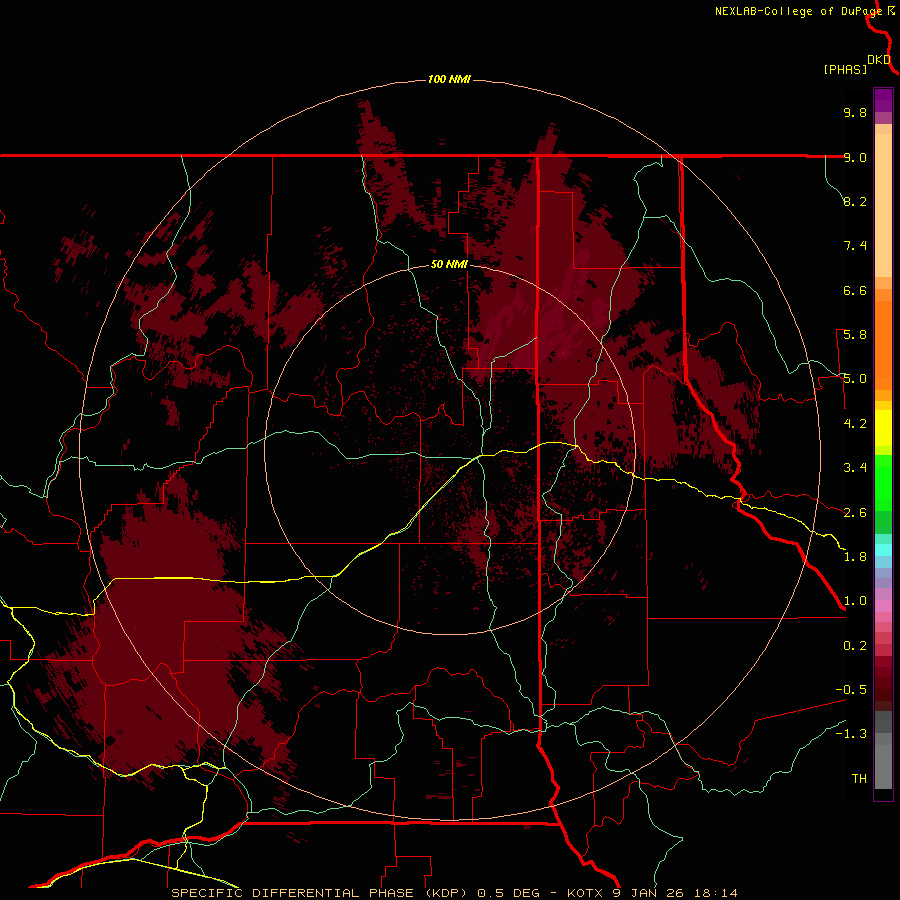900x900 pixels.
Task: Click the TH threshold label
Action: click(x=859, y=779)
